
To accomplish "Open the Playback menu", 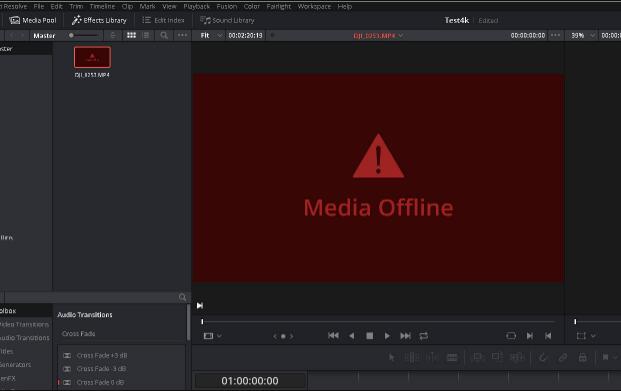I will (196, 6).
